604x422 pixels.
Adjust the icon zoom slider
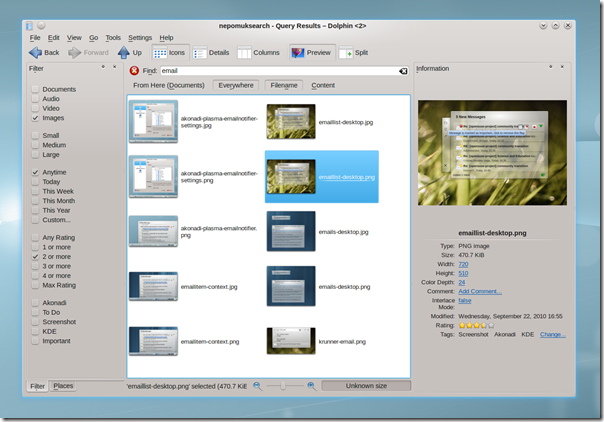click(284, 385)
